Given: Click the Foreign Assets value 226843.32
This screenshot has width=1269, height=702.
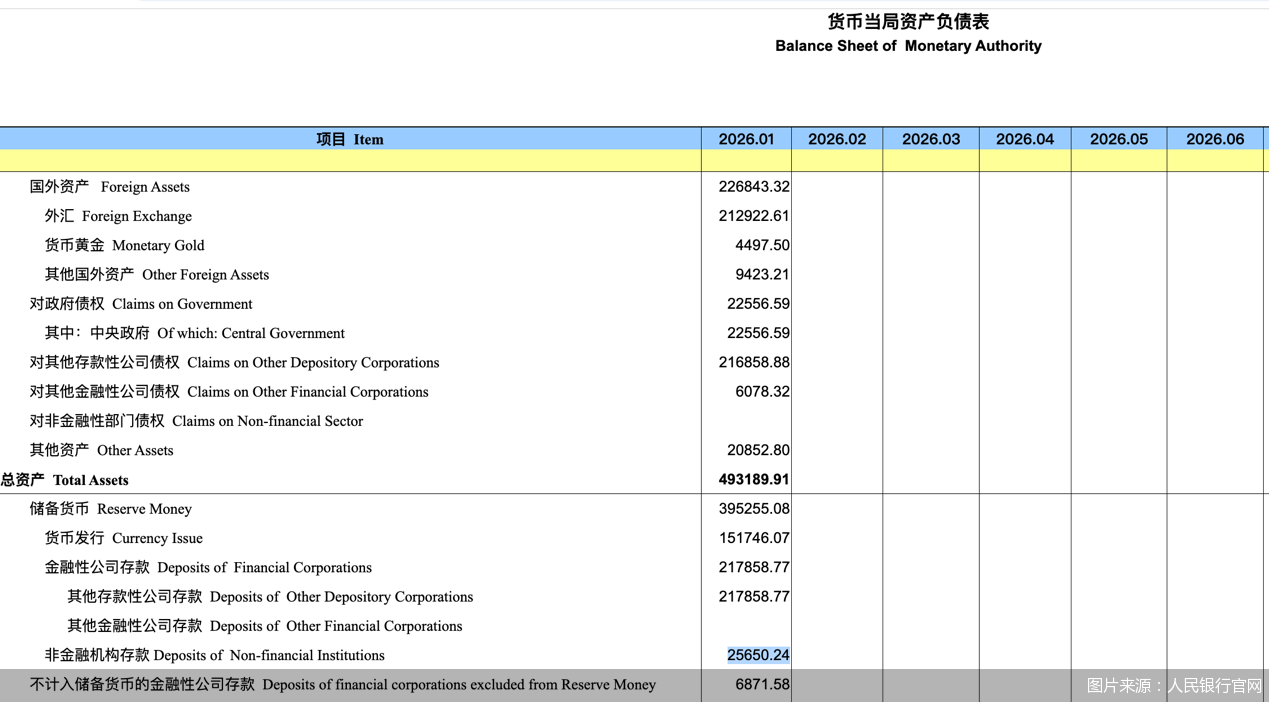Looking at the screenshot, I should click(753, 187).
